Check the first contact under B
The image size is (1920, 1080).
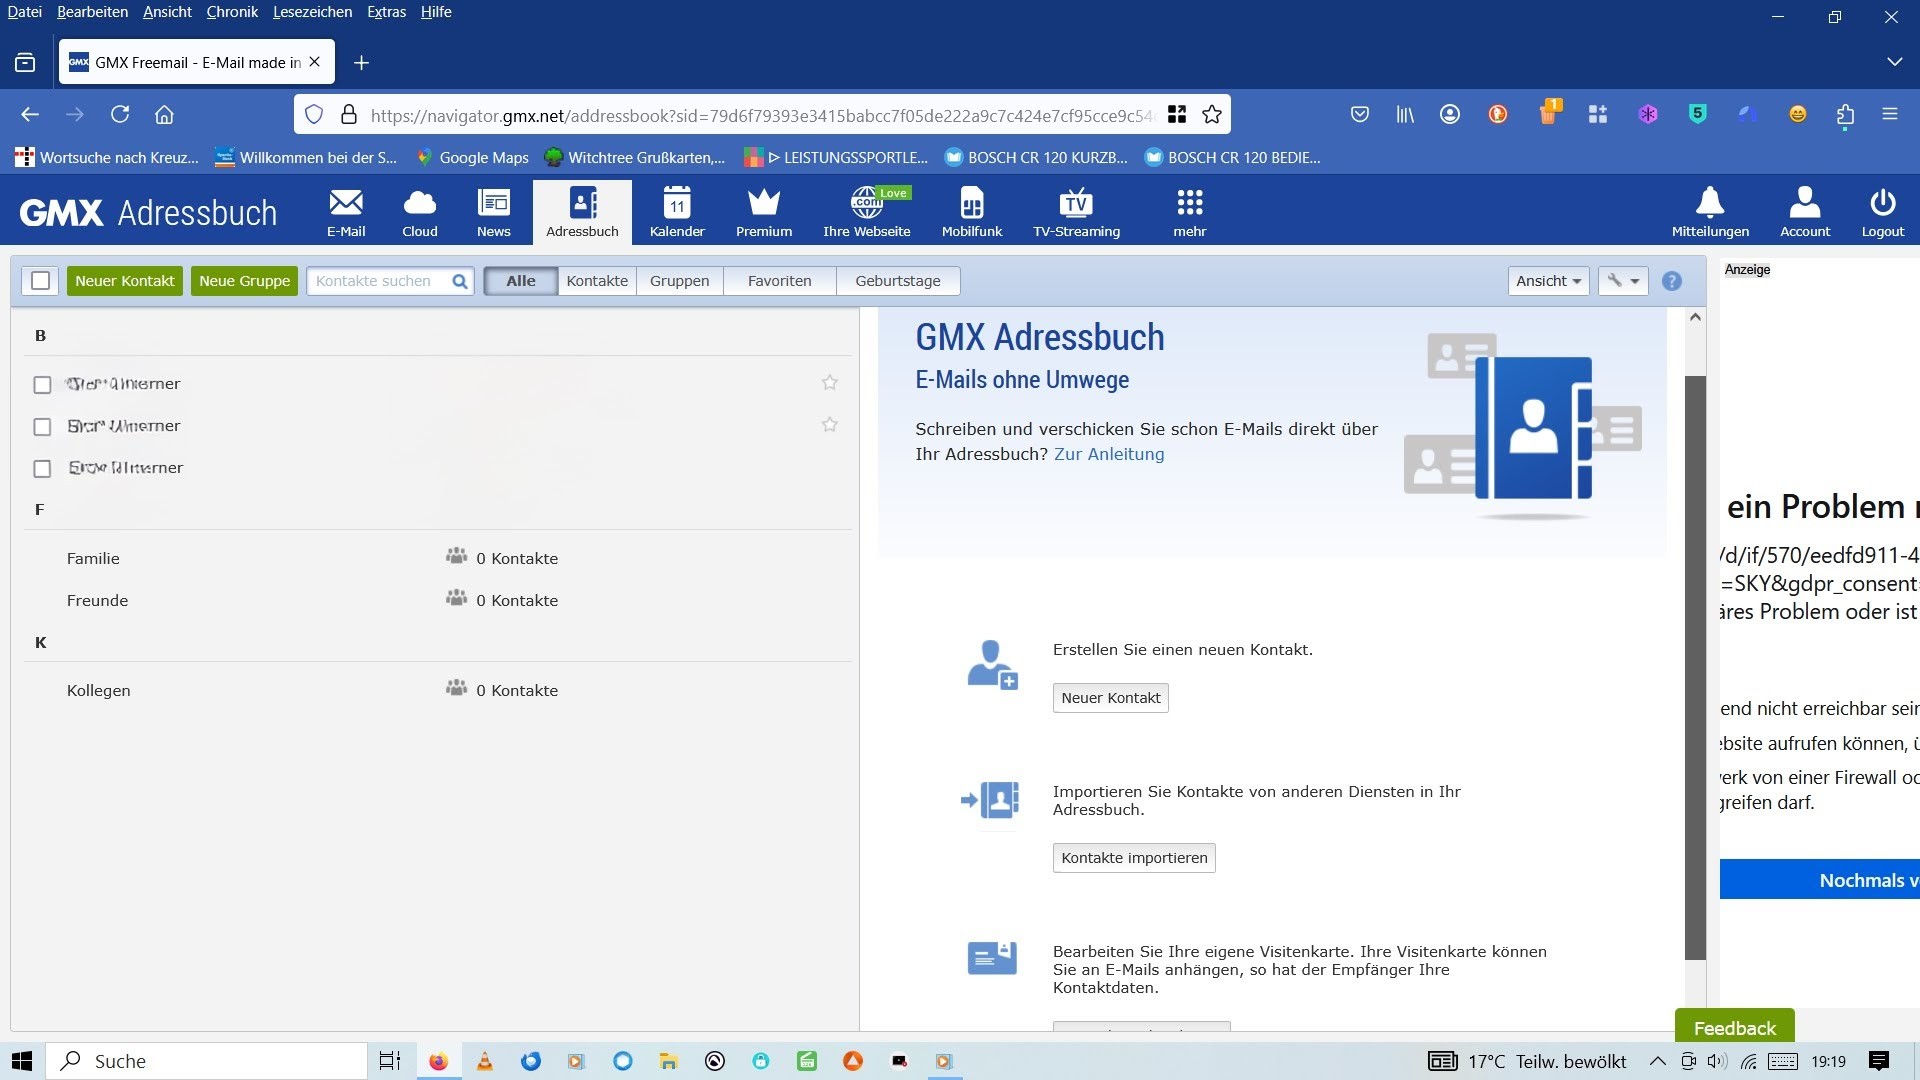(42, 385)
